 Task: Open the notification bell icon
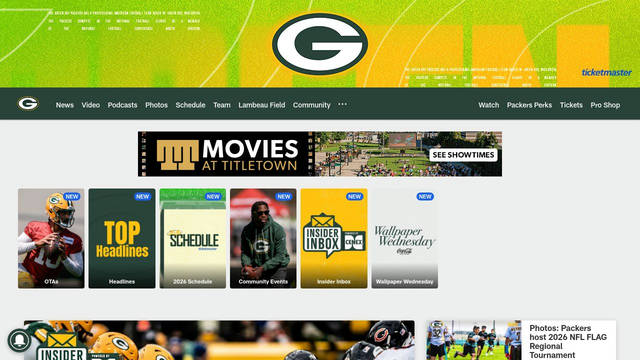[x=19, y=340]
